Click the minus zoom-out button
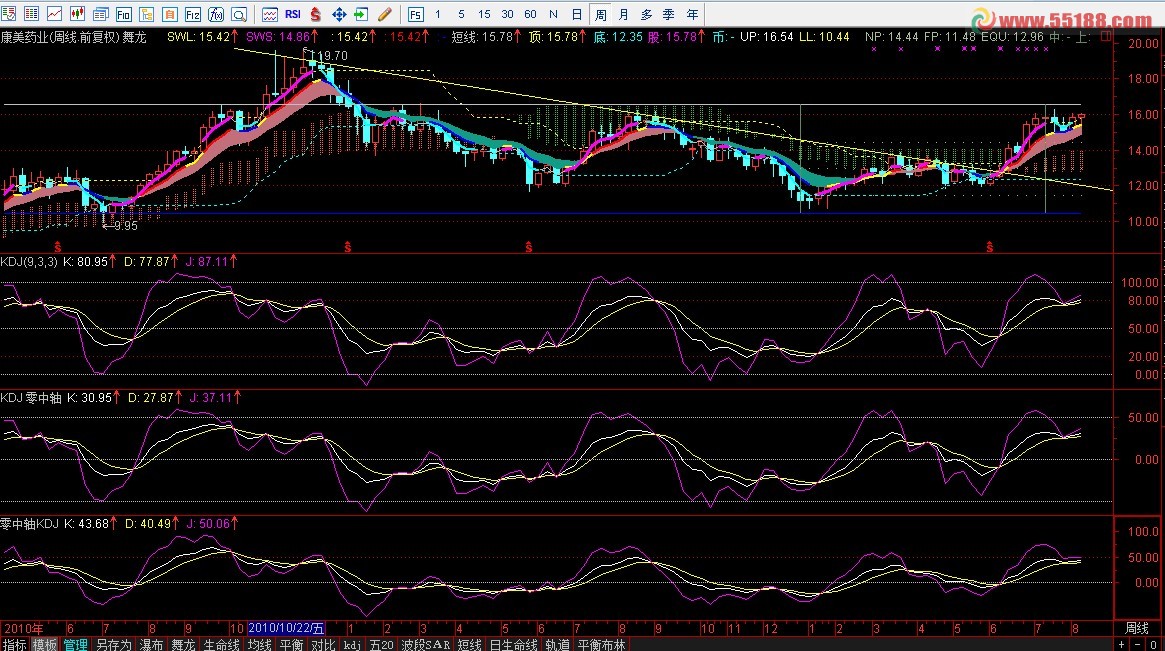Viewport: 1165px width, 651px height. (x=1138, y=644)
